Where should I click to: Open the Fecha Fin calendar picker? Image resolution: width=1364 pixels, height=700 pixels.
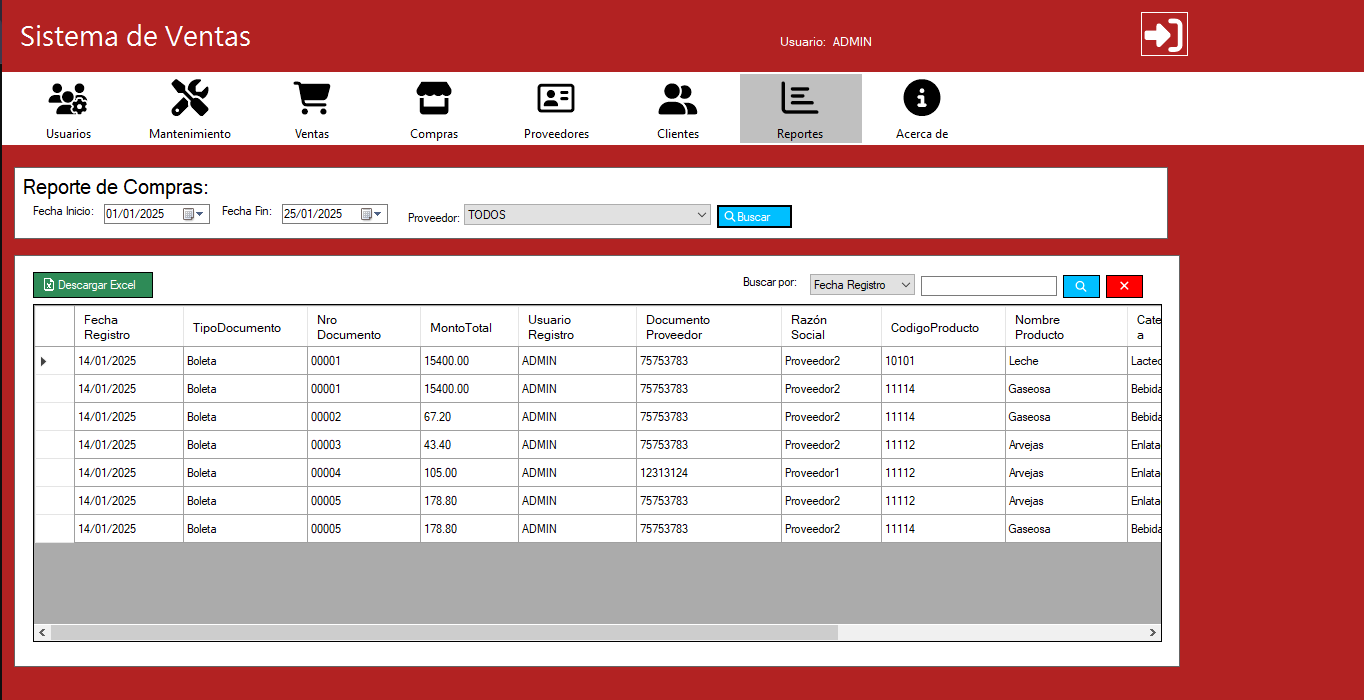371,214
